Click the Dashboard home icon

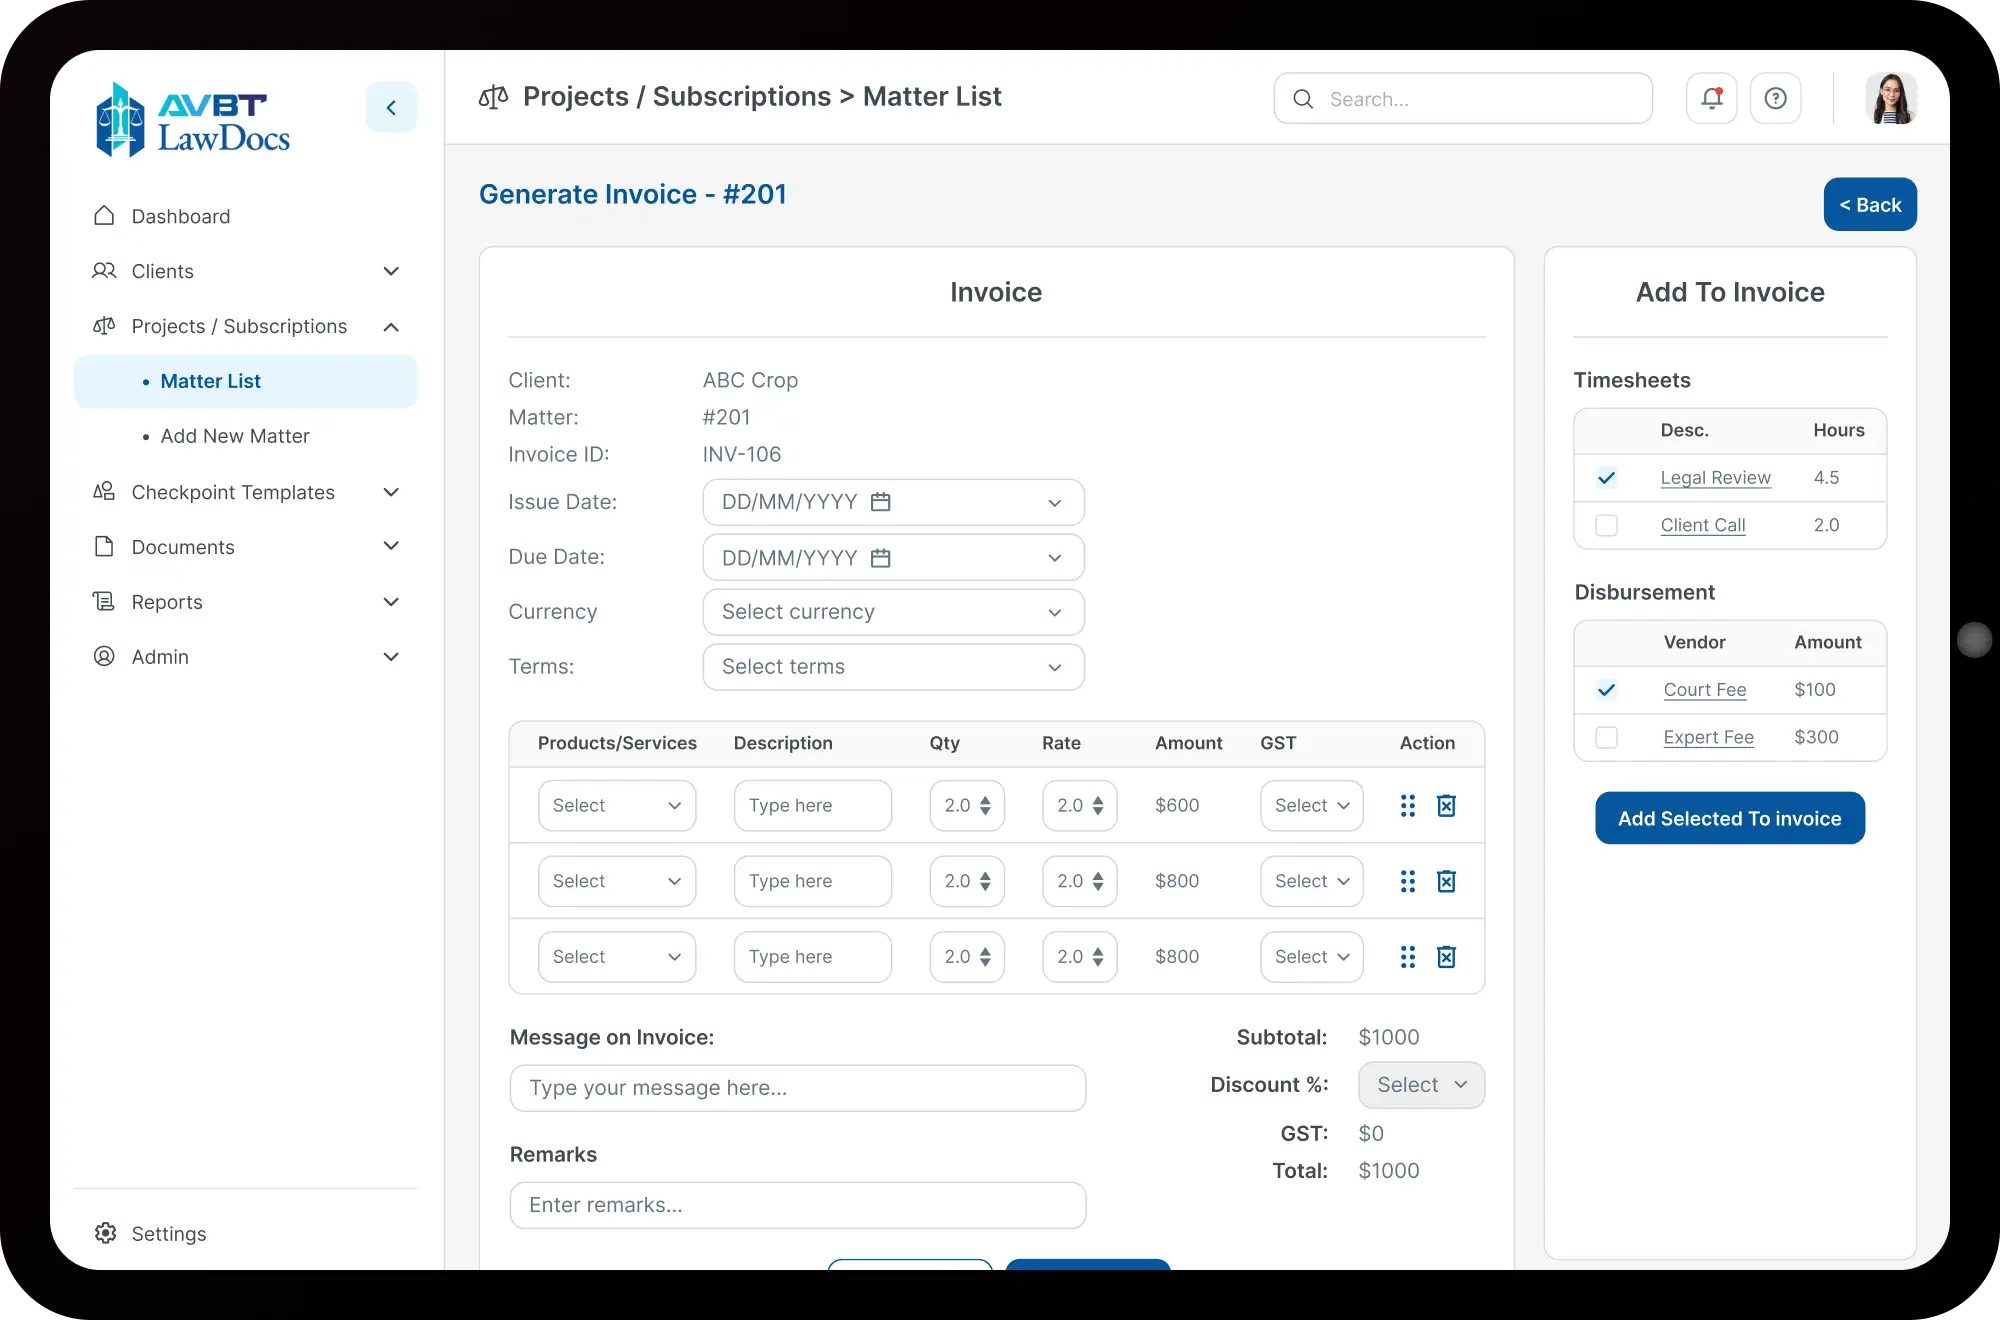click(x=104, y=216)
